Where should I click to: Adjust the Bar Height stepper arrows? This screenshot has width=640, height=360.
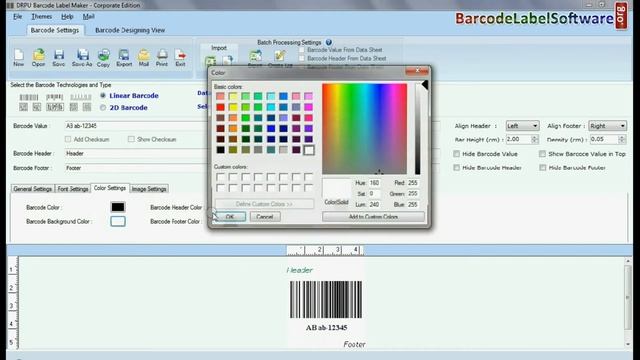[535, 140]
